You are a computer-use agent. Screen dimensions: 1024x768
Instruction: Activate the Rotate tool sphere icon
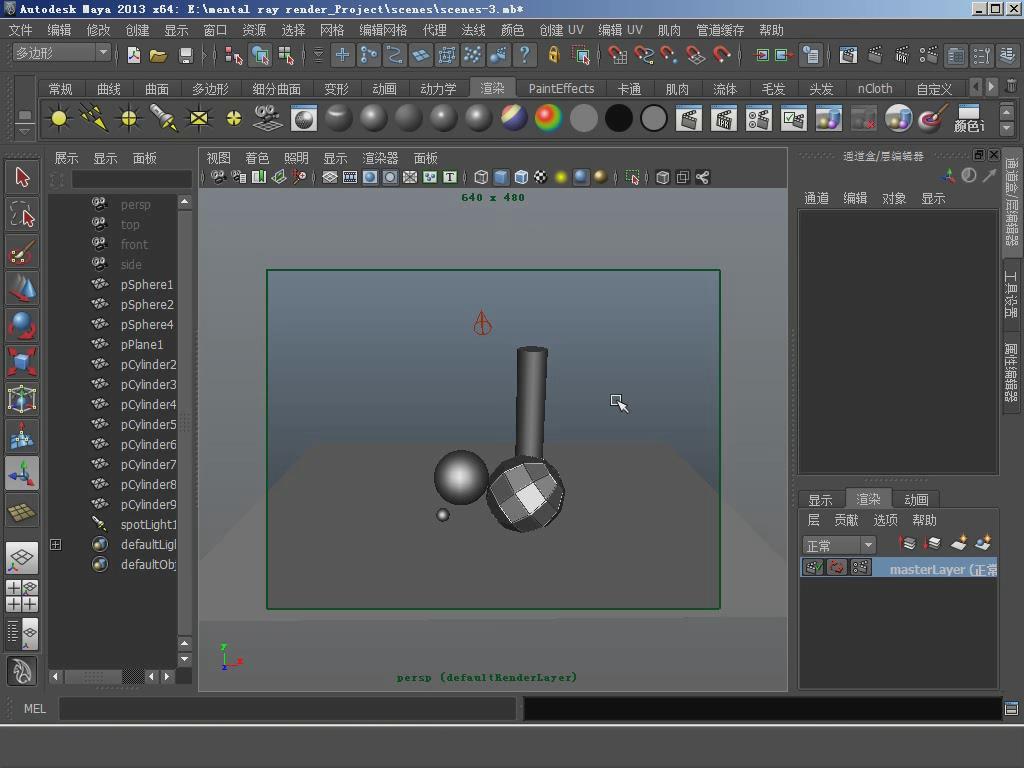22,325
